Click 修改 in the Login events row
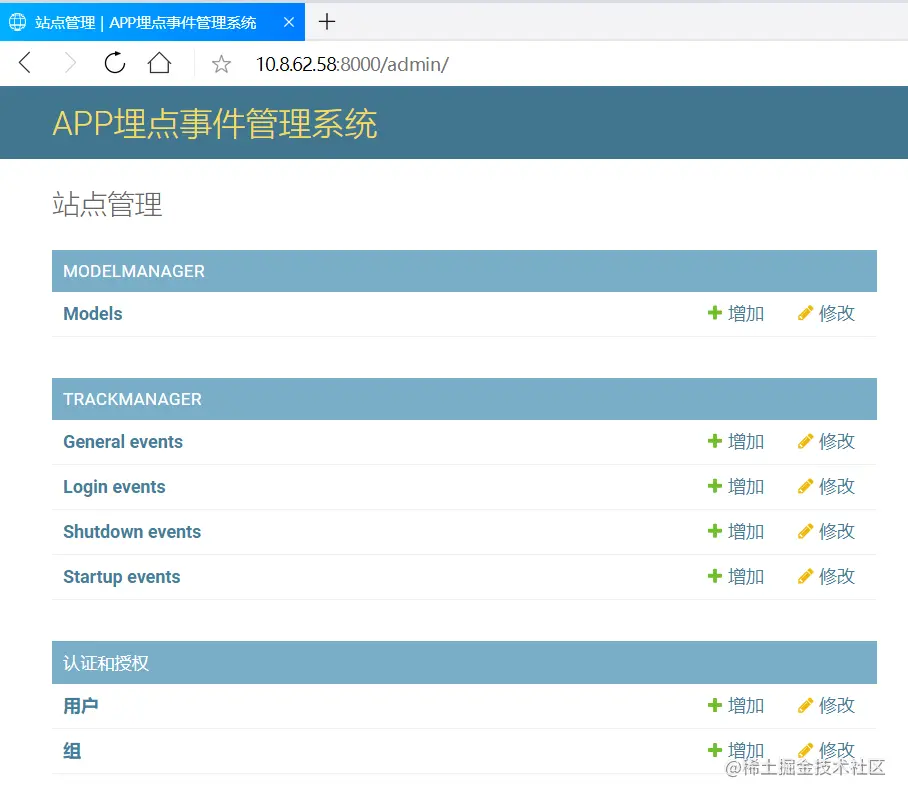 click(x=826, y=487)
